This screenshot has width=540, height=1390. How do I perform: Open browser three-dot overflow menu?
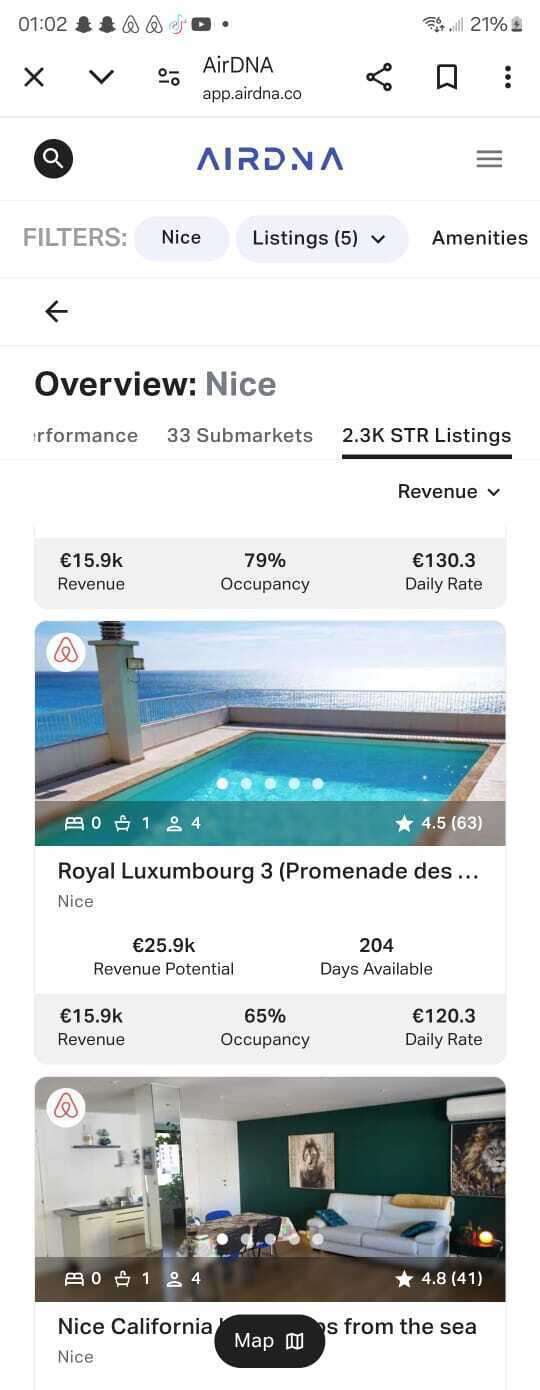click(508, 78)
